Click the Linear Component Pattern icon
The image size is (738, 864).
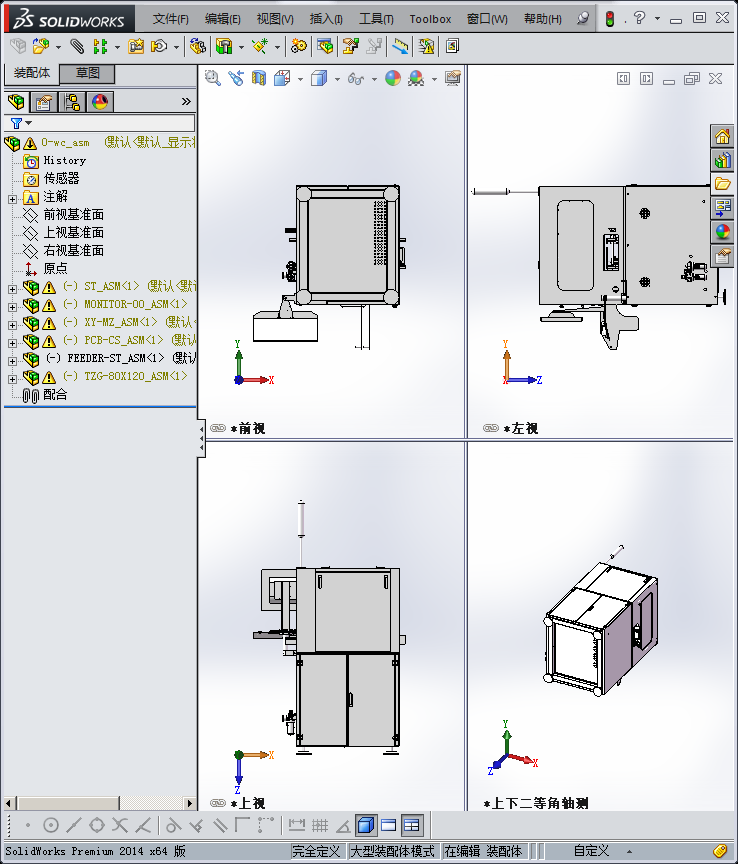coord(100,46)
